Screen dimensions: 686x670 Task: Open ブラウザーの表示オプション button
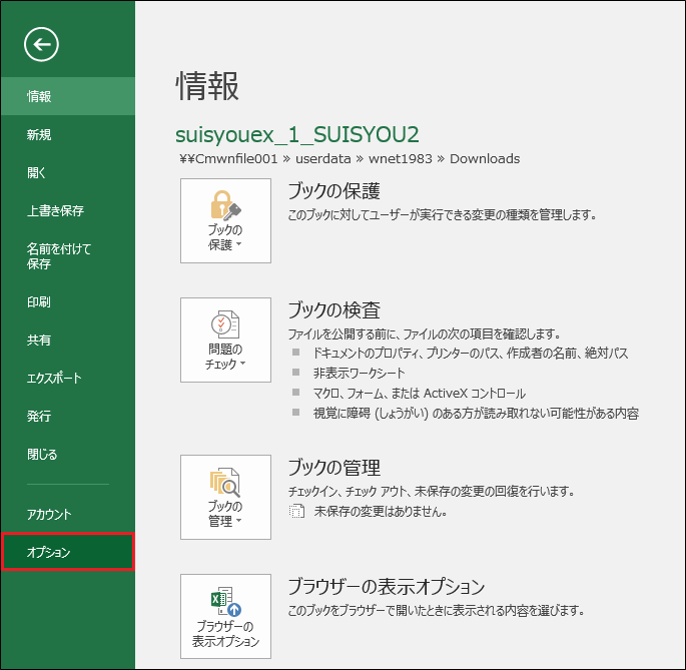(x=225, y=616)
